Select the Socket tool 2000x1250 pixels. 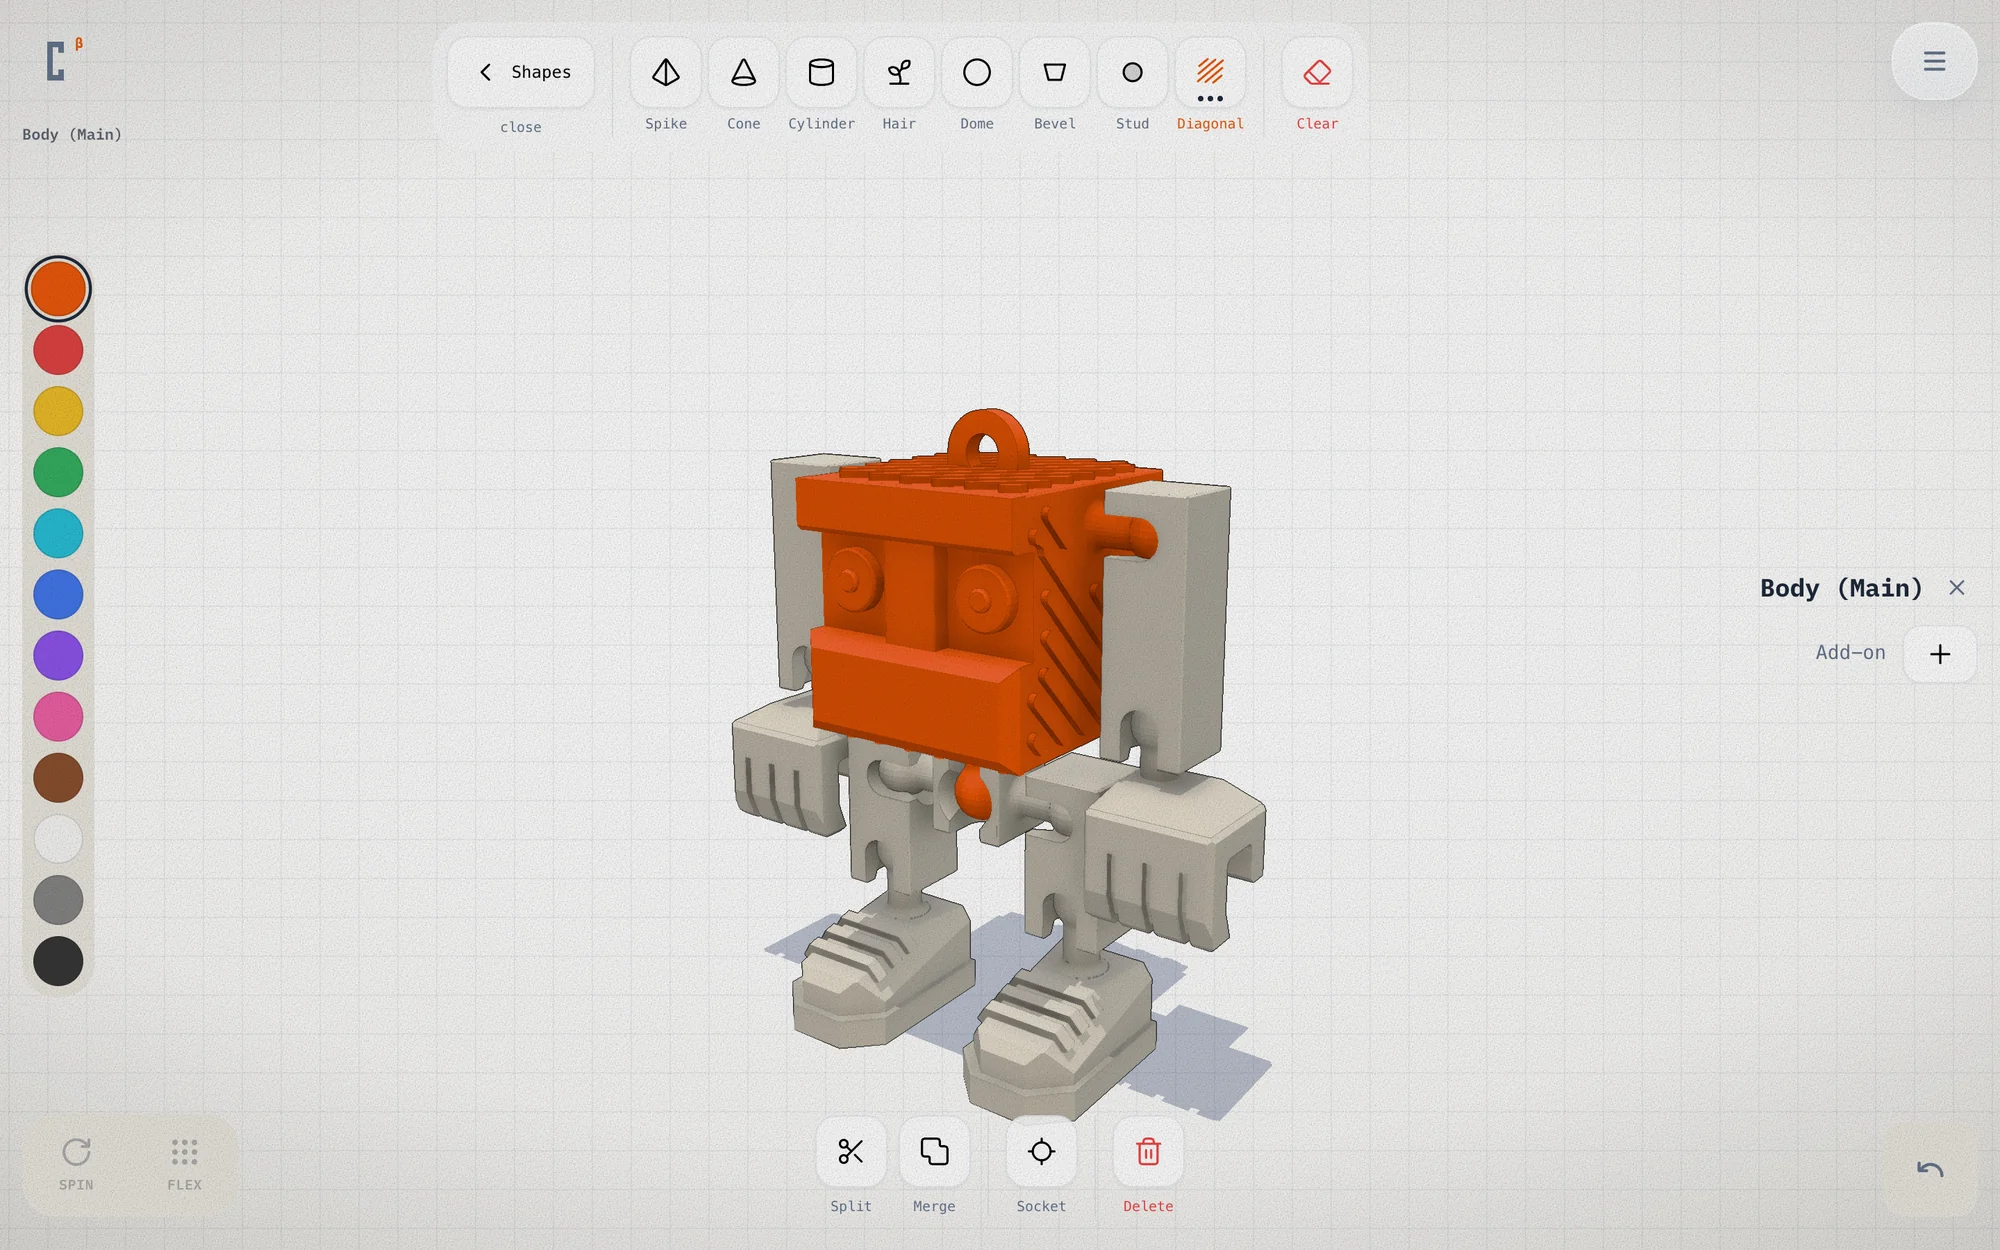(1041, 1152)
